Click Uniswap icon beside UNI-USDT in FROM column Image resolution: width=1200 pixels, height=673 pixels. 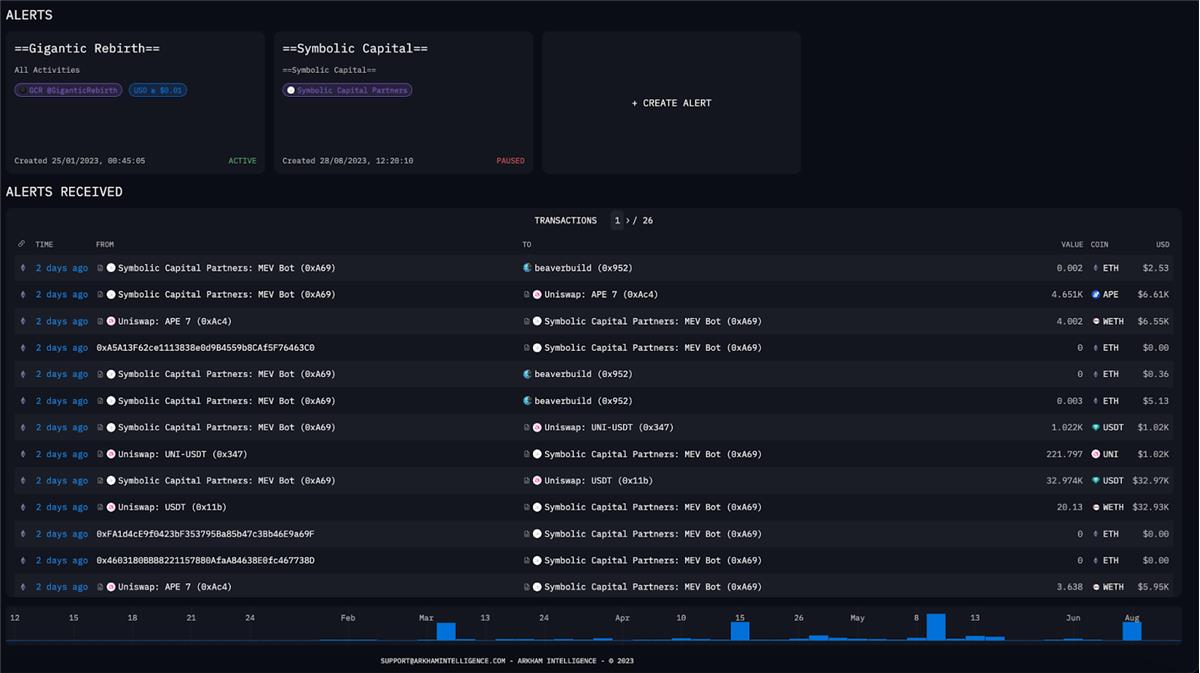coord(111,454)
